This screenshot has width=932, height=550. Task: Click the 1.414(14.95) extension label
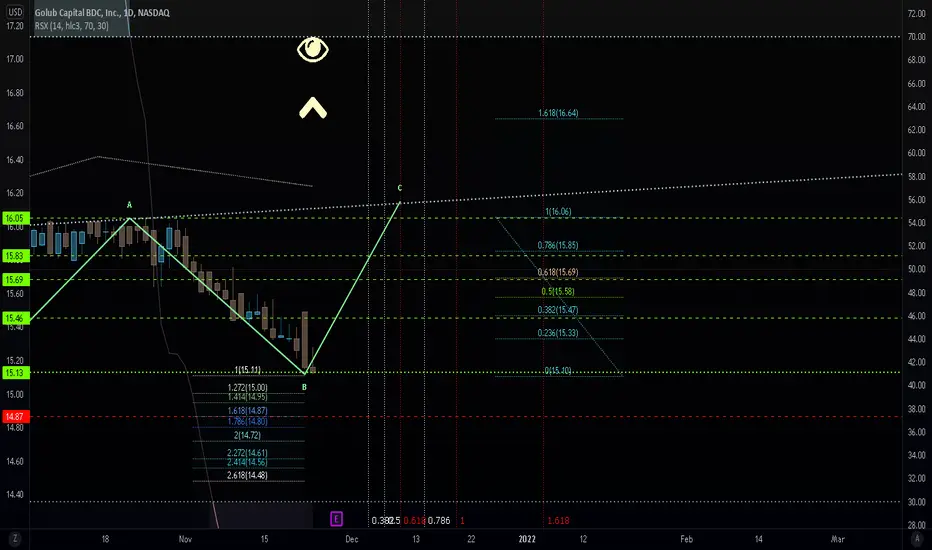point(247,397)
